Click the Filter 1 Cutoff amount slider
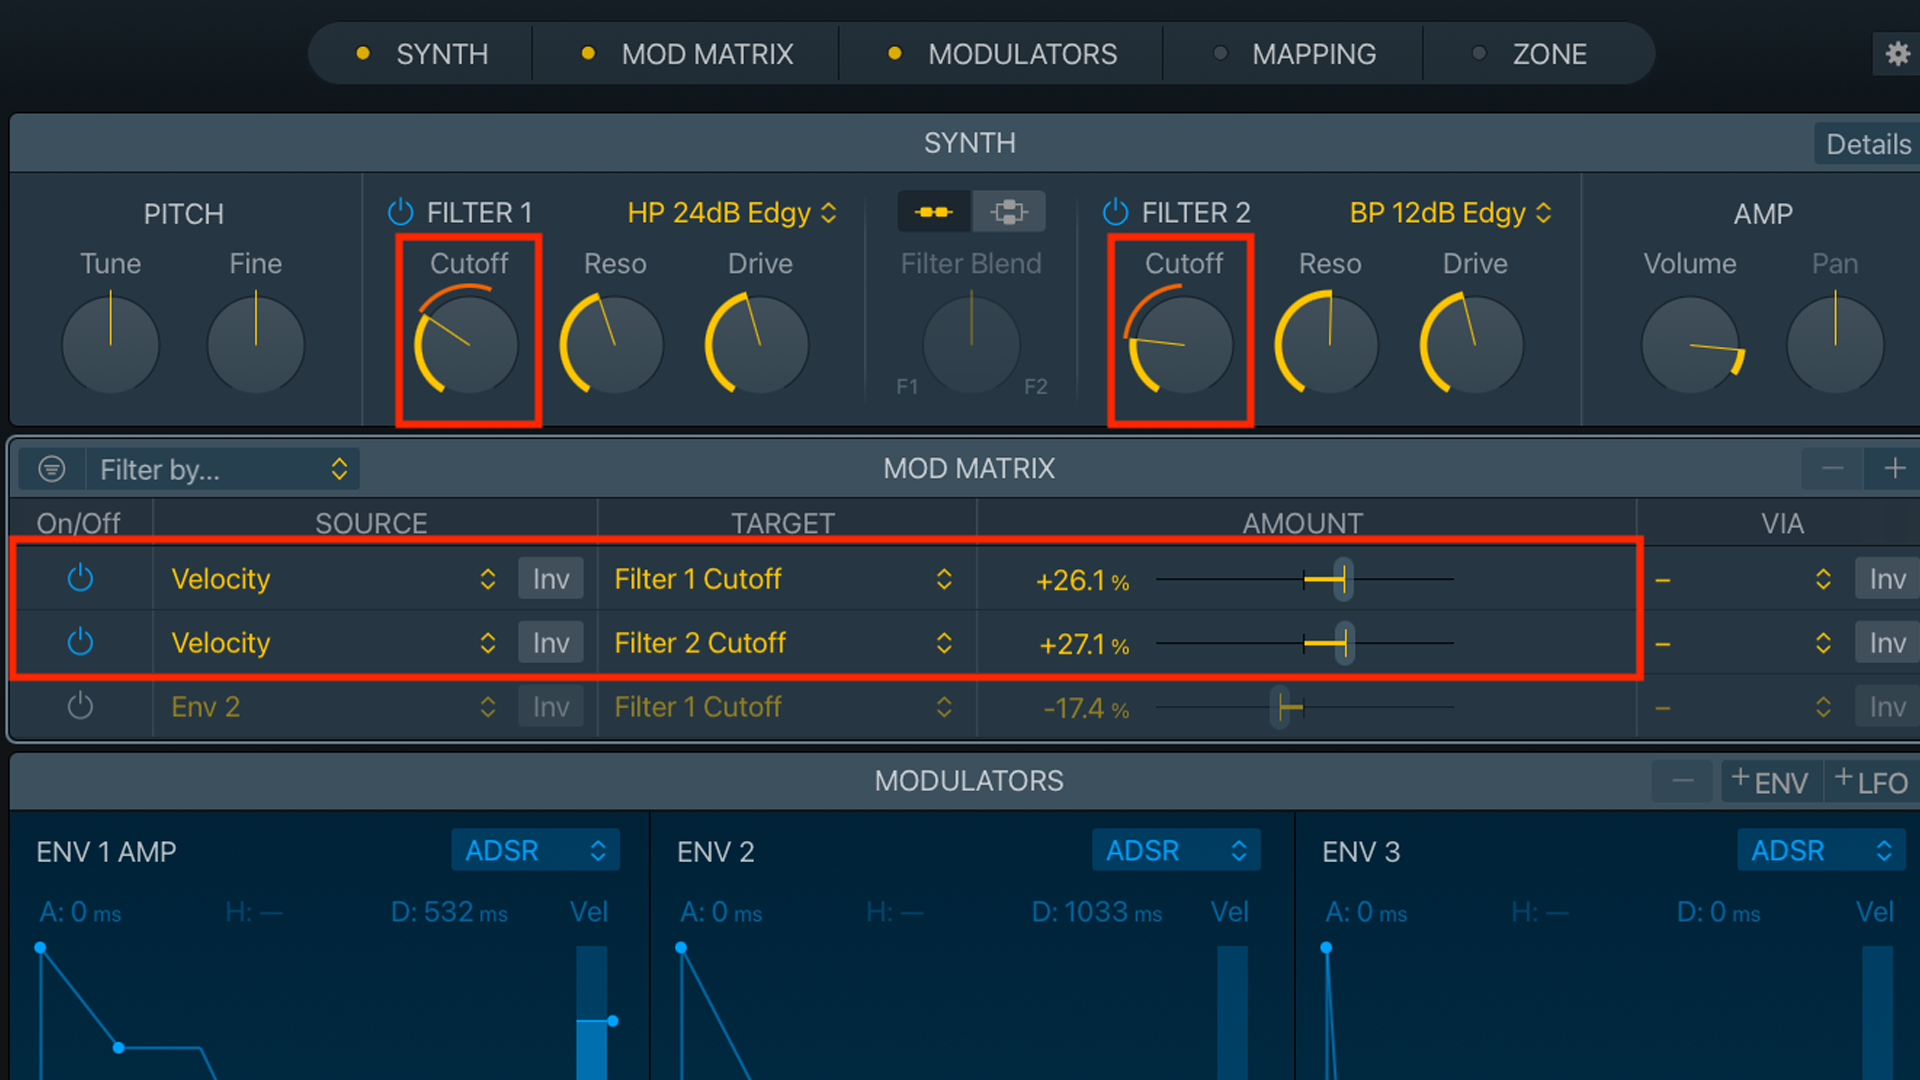 1343,579
